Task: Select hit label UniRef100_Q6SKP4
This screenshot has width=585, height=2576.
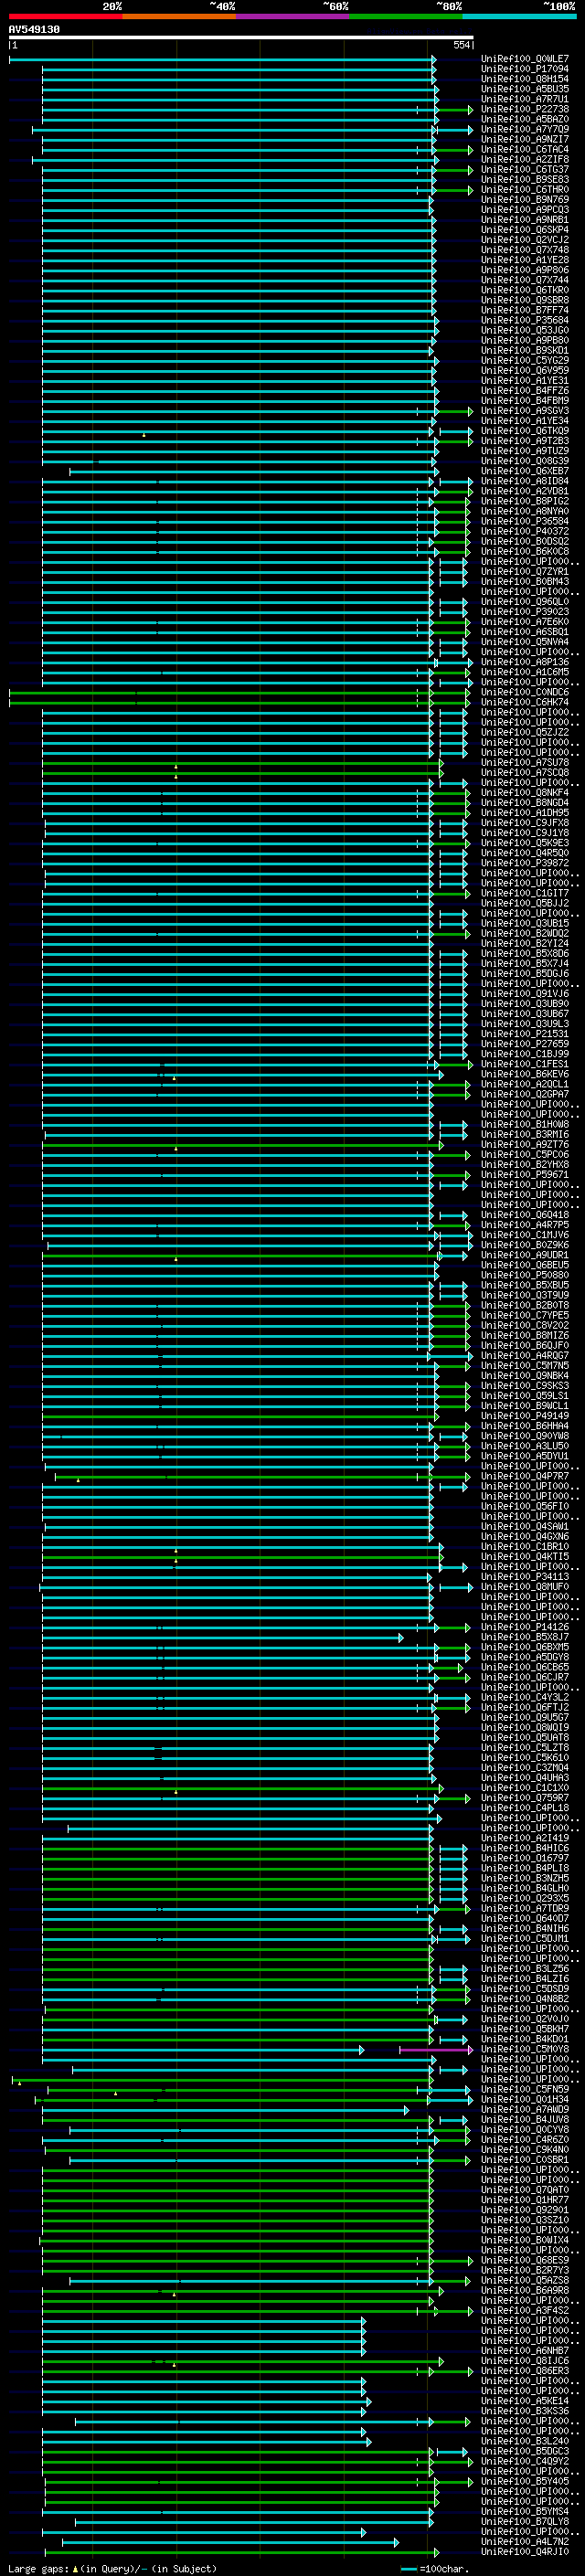Action: click(x=525, y=230)
